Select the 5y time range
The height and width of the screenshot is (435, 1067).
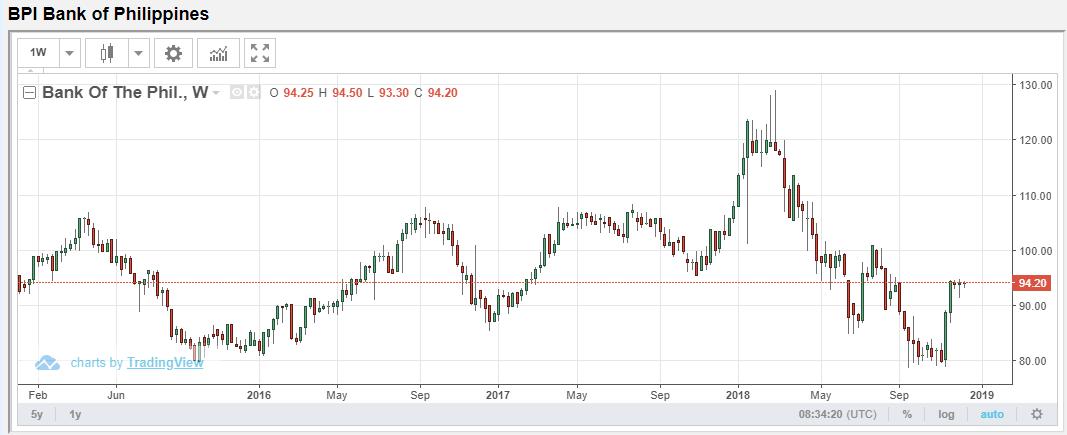click(x=37, y=414)
